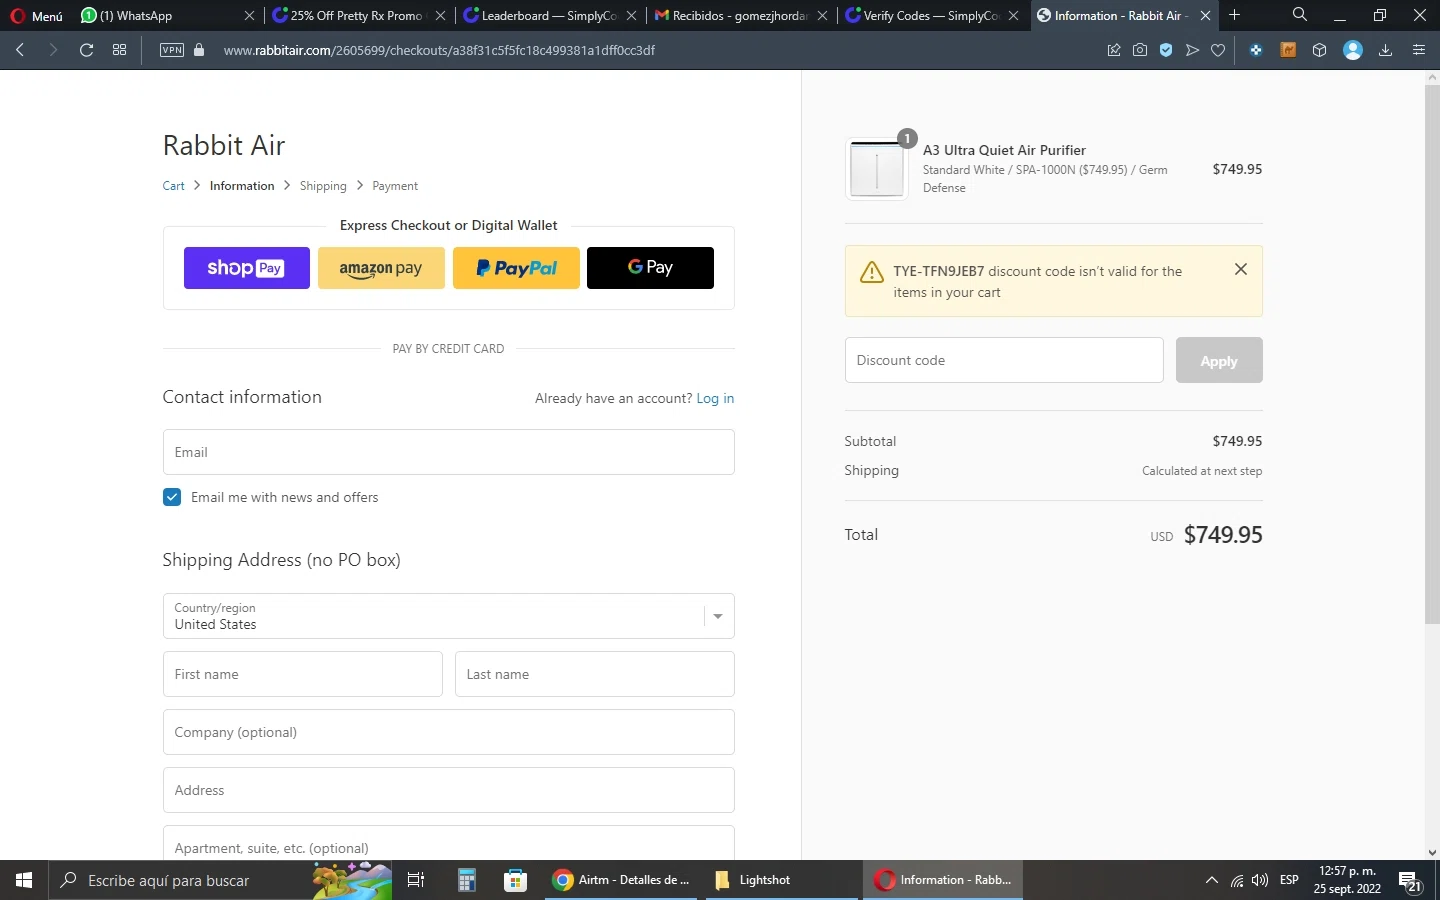Viewport: 1440px width, 900px height.
Task: Open the notification center icon
Action: tap(1411, 882)
